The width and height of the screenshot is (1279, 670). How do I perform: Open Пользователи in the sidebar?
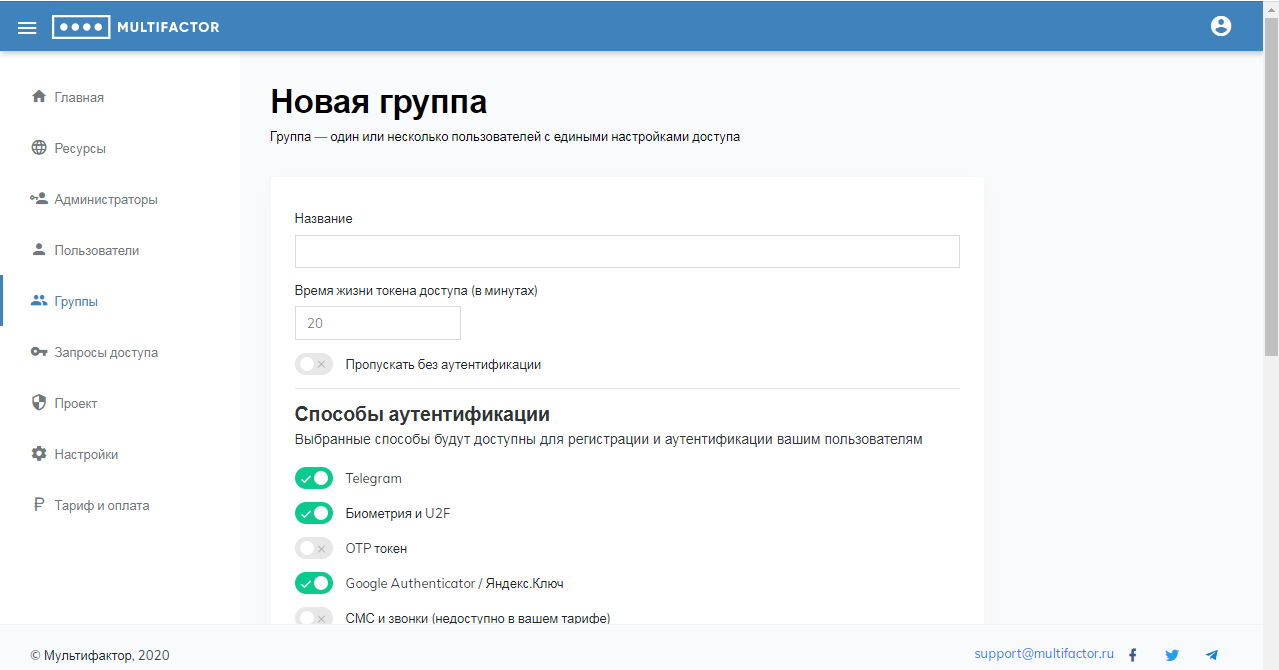tap(96, 250)
